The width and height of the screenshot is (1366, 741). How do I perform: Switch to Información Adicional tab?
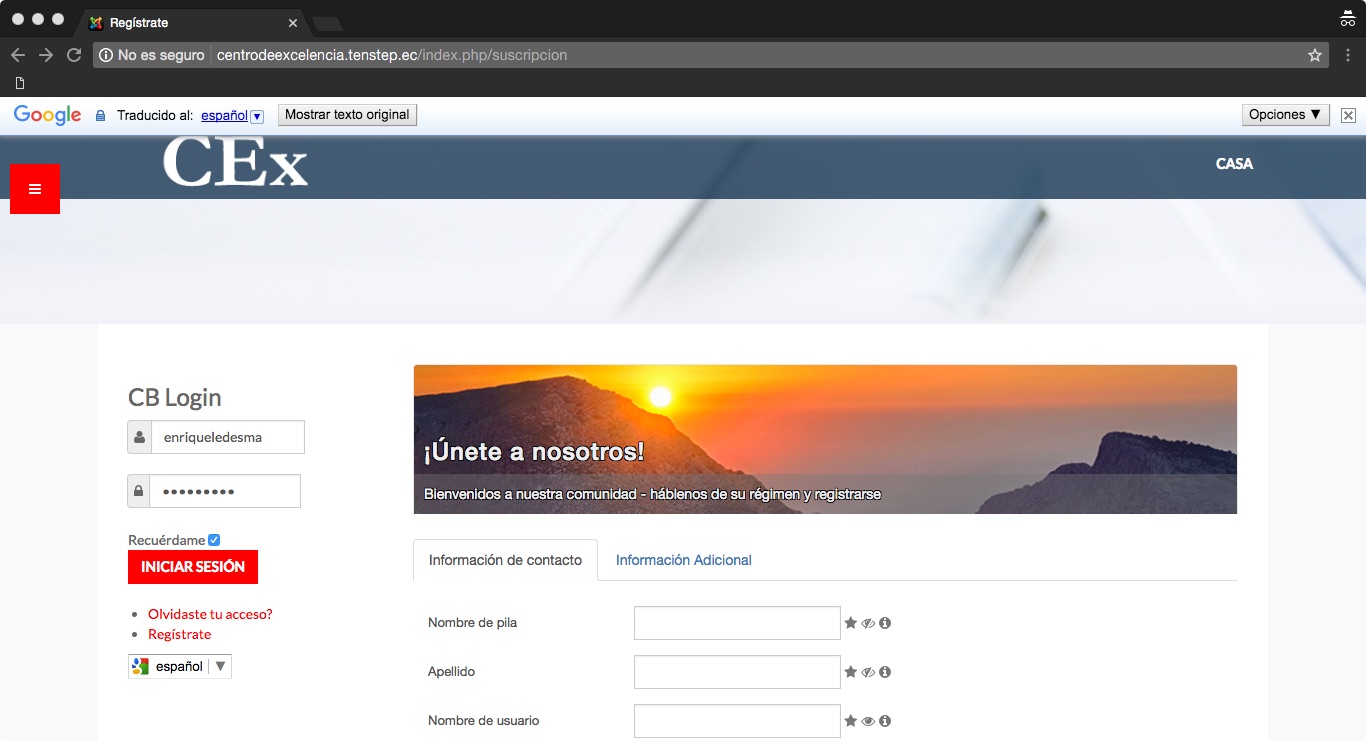click(x=683, y=560)
